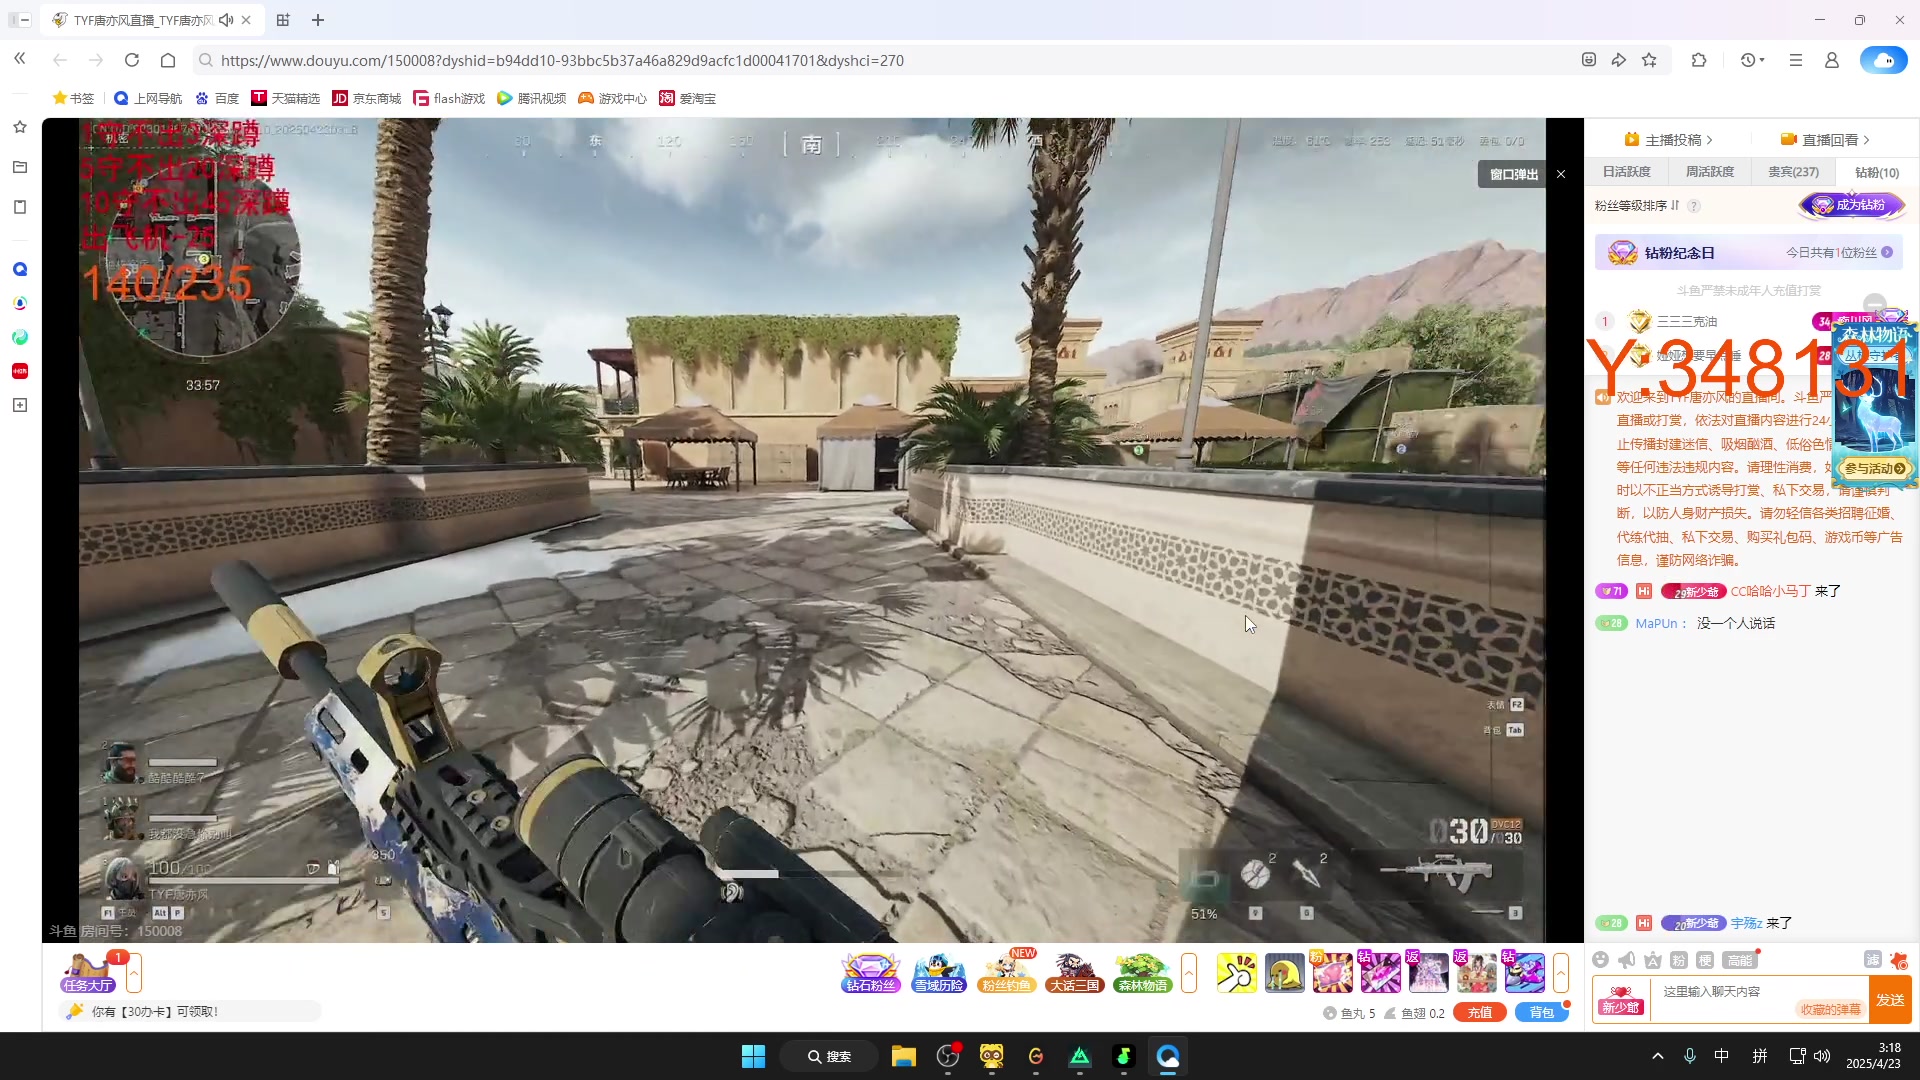The image size is (1920, 1080).
Task: Click the 新少爺 badge beside chat input
Action: [x=1620, y=1000]
